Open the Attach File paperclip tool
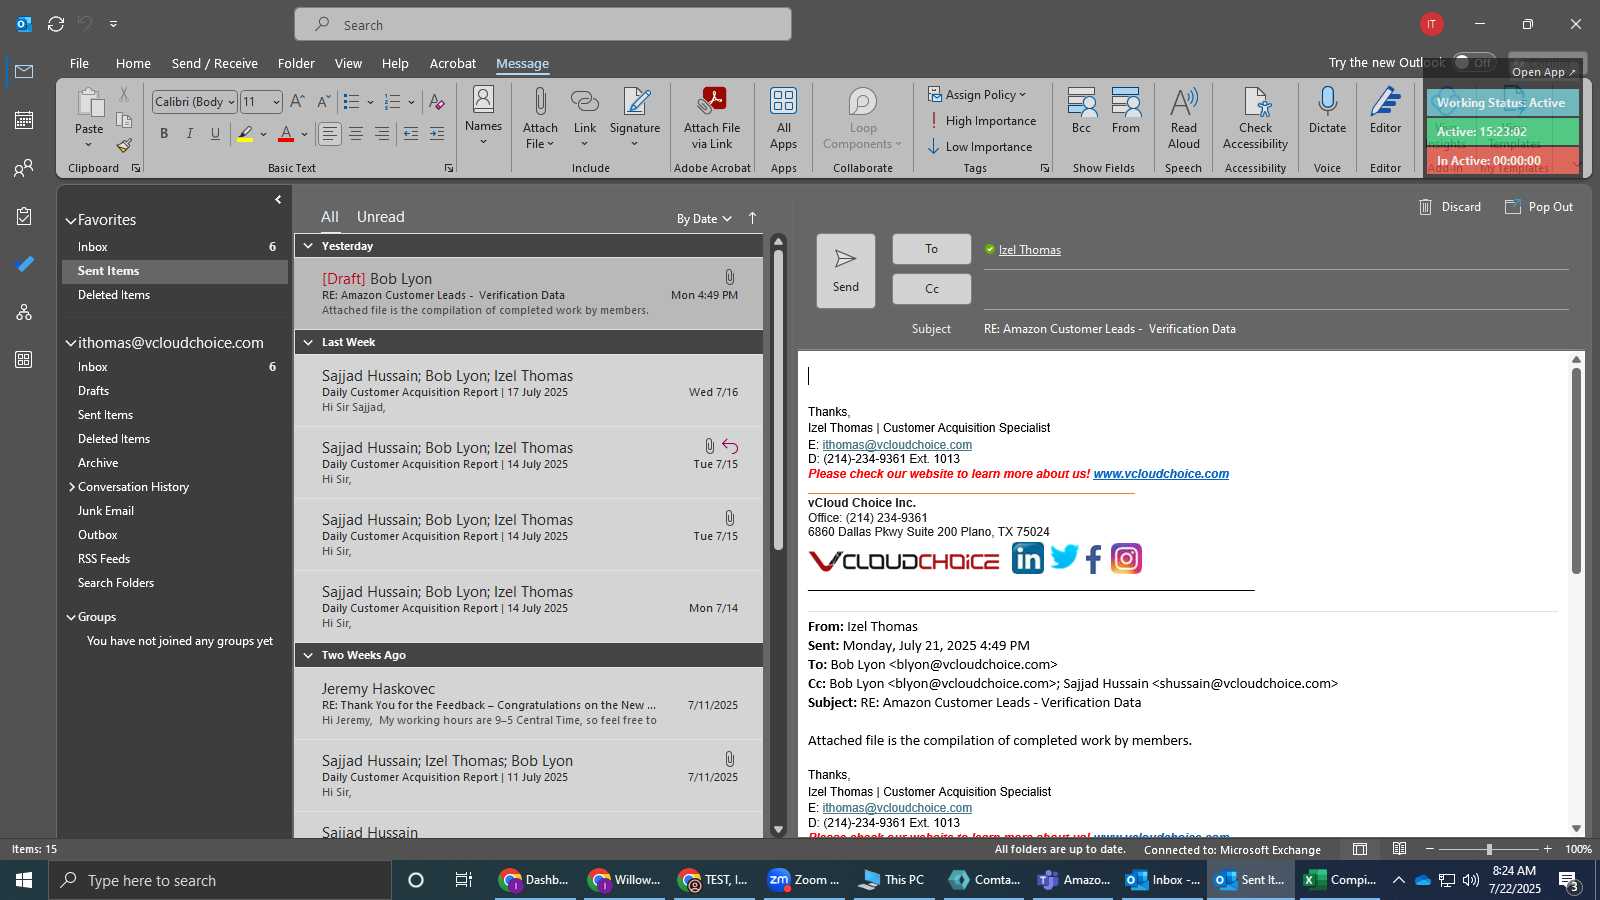 (540, 103)
